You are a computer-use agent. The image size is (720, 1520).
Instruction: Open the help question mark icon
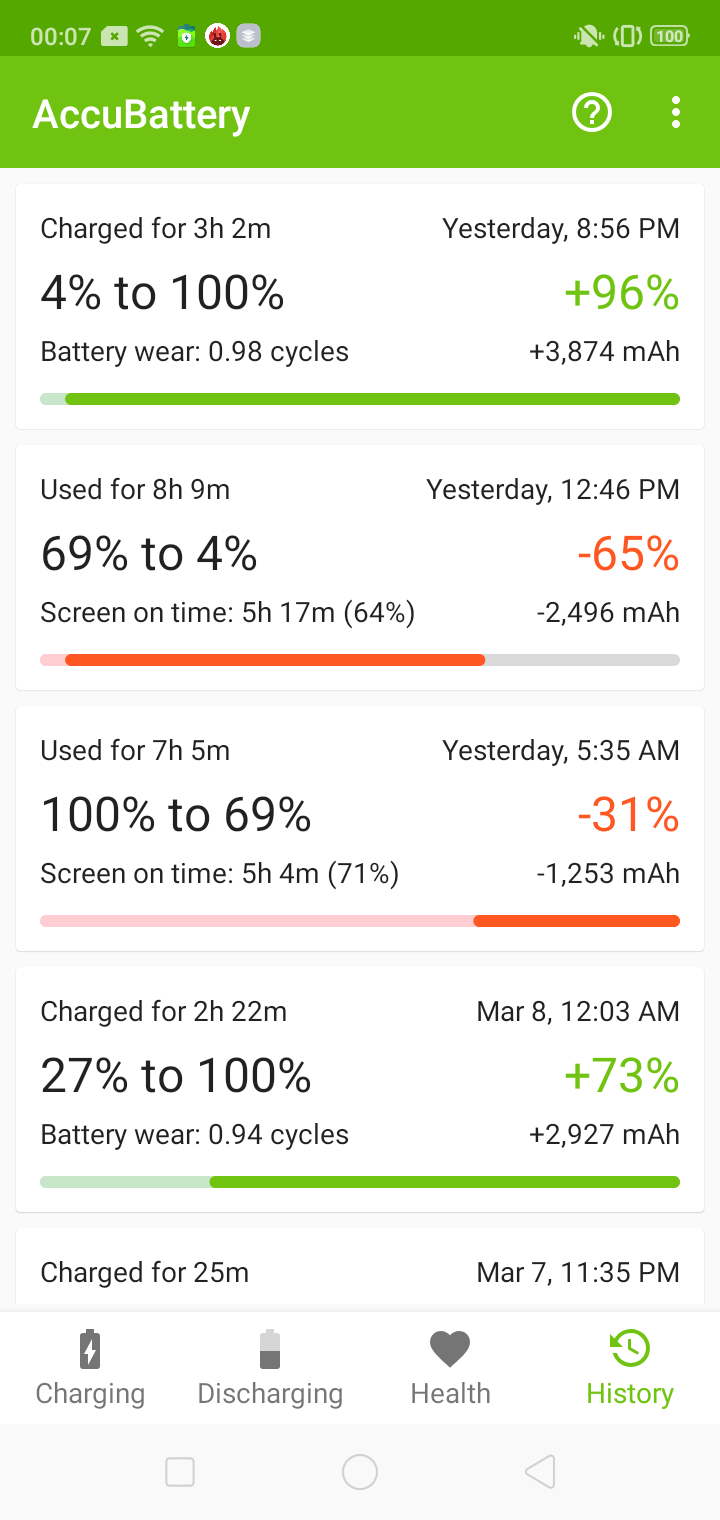(591, 113)
